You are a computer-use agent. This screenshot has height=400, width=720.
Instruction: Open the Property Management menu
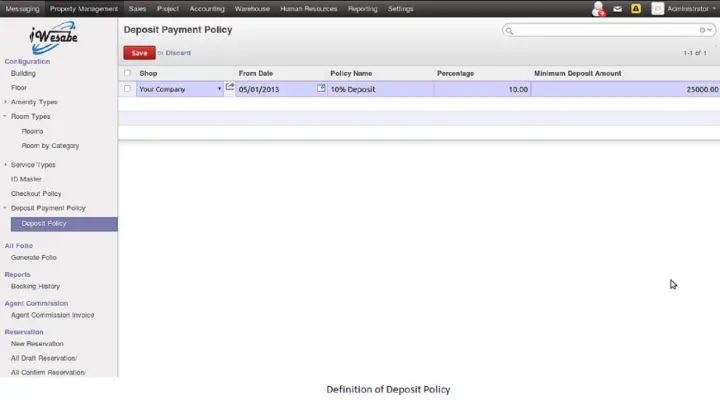pyautogui.click(x=84, y=8)
